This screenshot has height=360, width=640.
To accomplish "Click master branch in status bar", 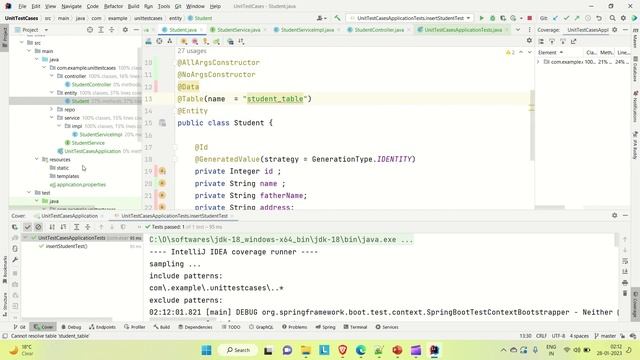I will (x=605, y=336).
